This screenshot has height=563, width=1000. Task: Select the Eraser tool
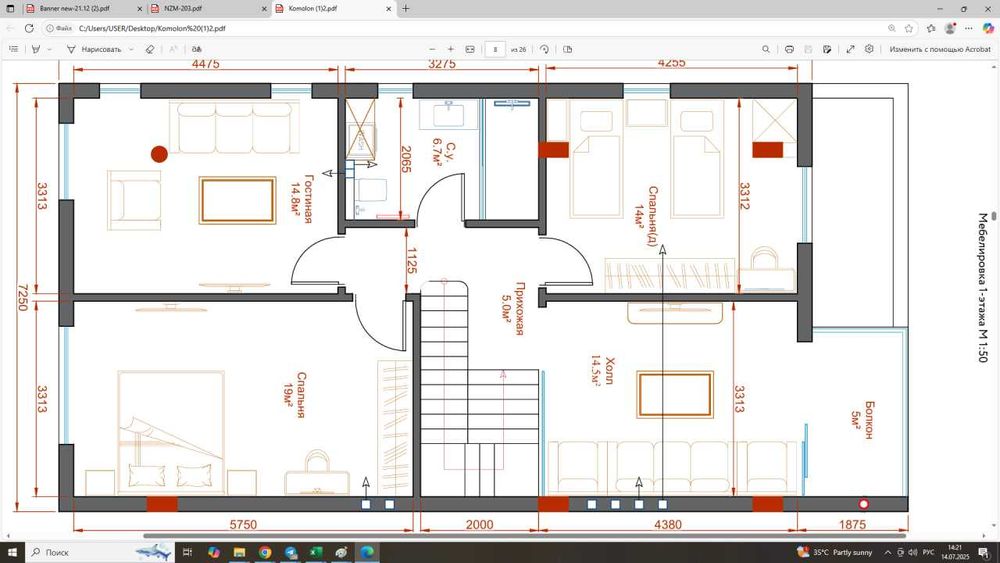tap(149, 48)
